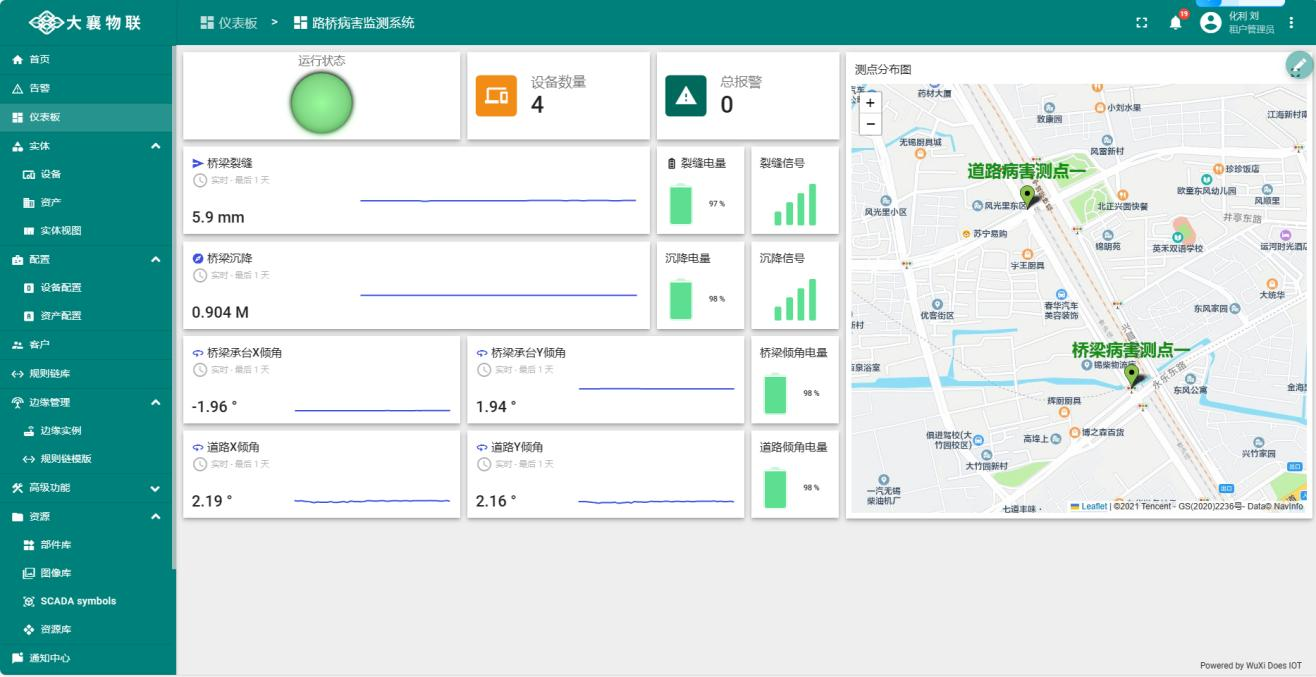
Task: Open the notifications bell
Action: point(1175,23)
